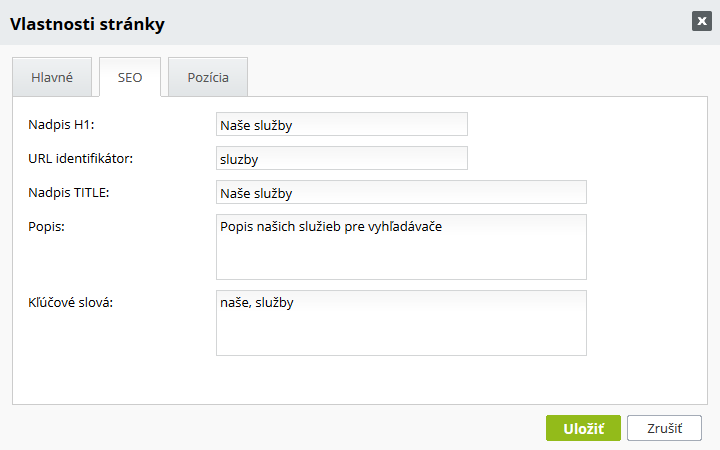Image resolution: width=720 pixels, height=450 pixels.
Task: Focus the URL identifikátor field
Action: point(341,158)
